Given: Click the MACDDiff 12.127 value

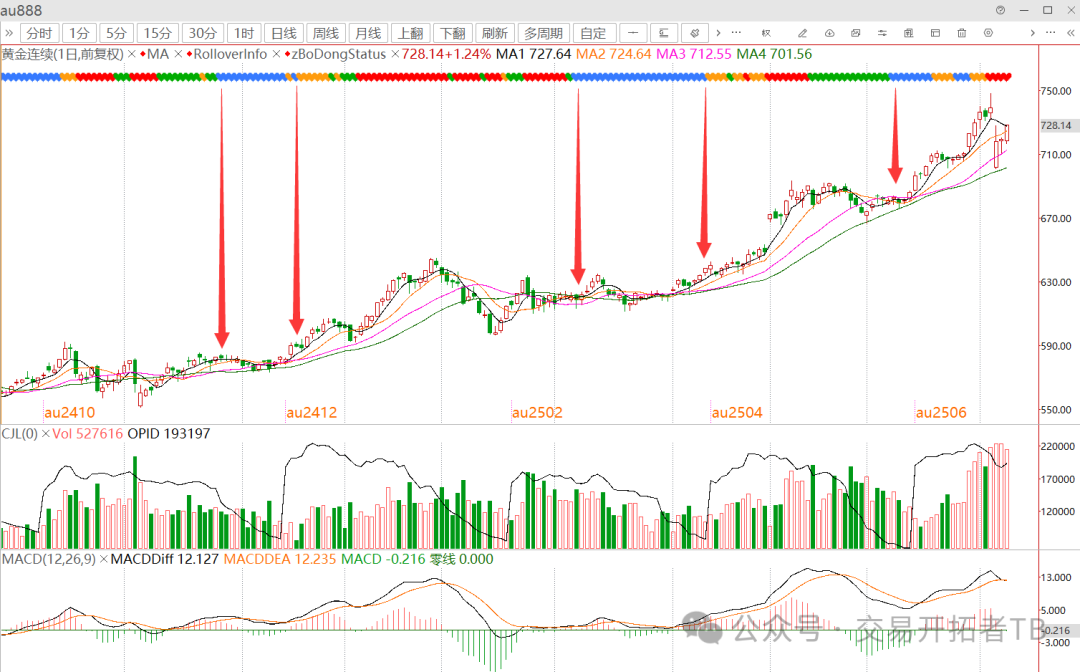Looking at the screenshot, I should pos(165,559).
